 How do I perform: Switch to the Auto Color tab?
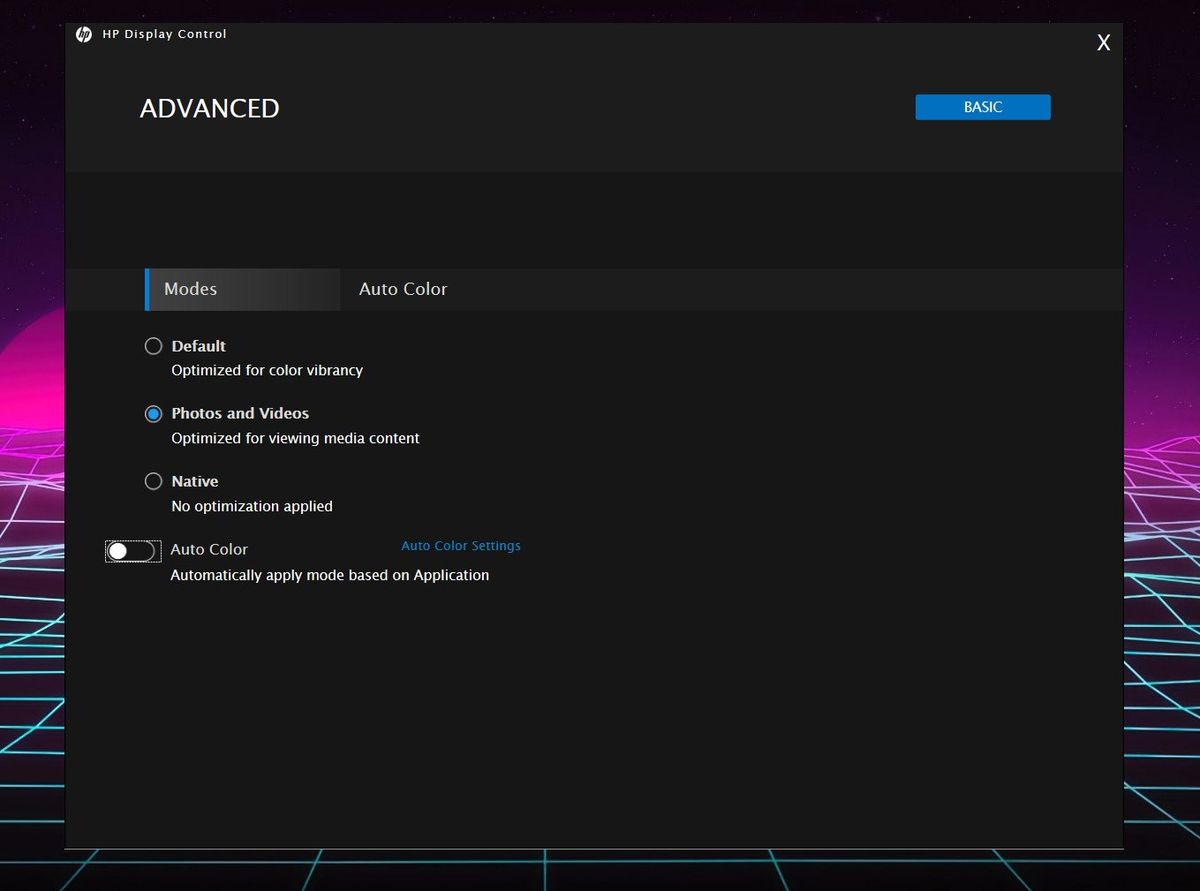pos(403,289)
